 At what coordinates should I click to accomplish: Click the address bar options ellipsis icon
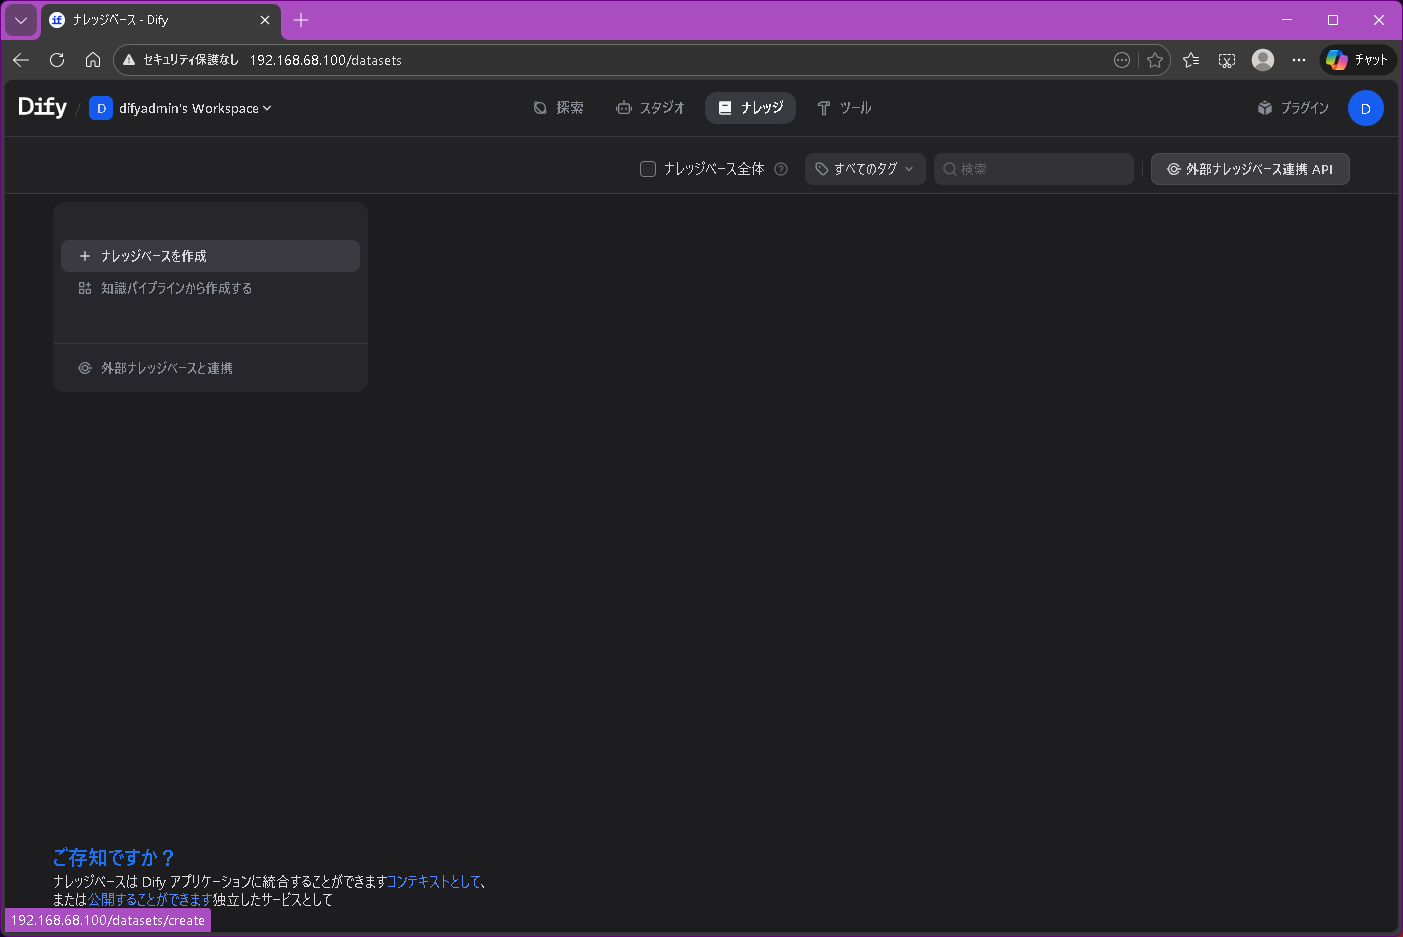pyautogui.click(x=1122, y=60)
